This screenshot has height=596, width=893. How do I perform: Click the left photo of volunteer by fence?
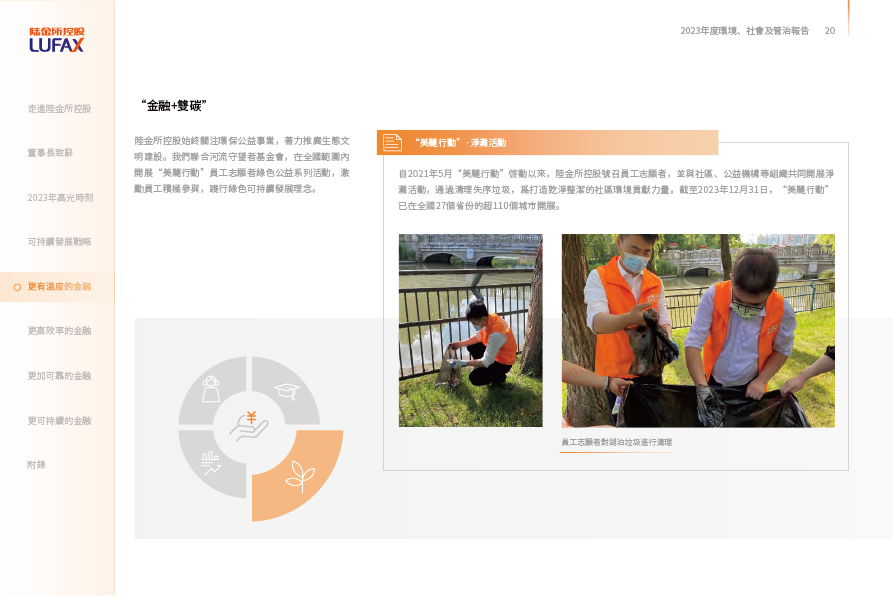point(470,330)
